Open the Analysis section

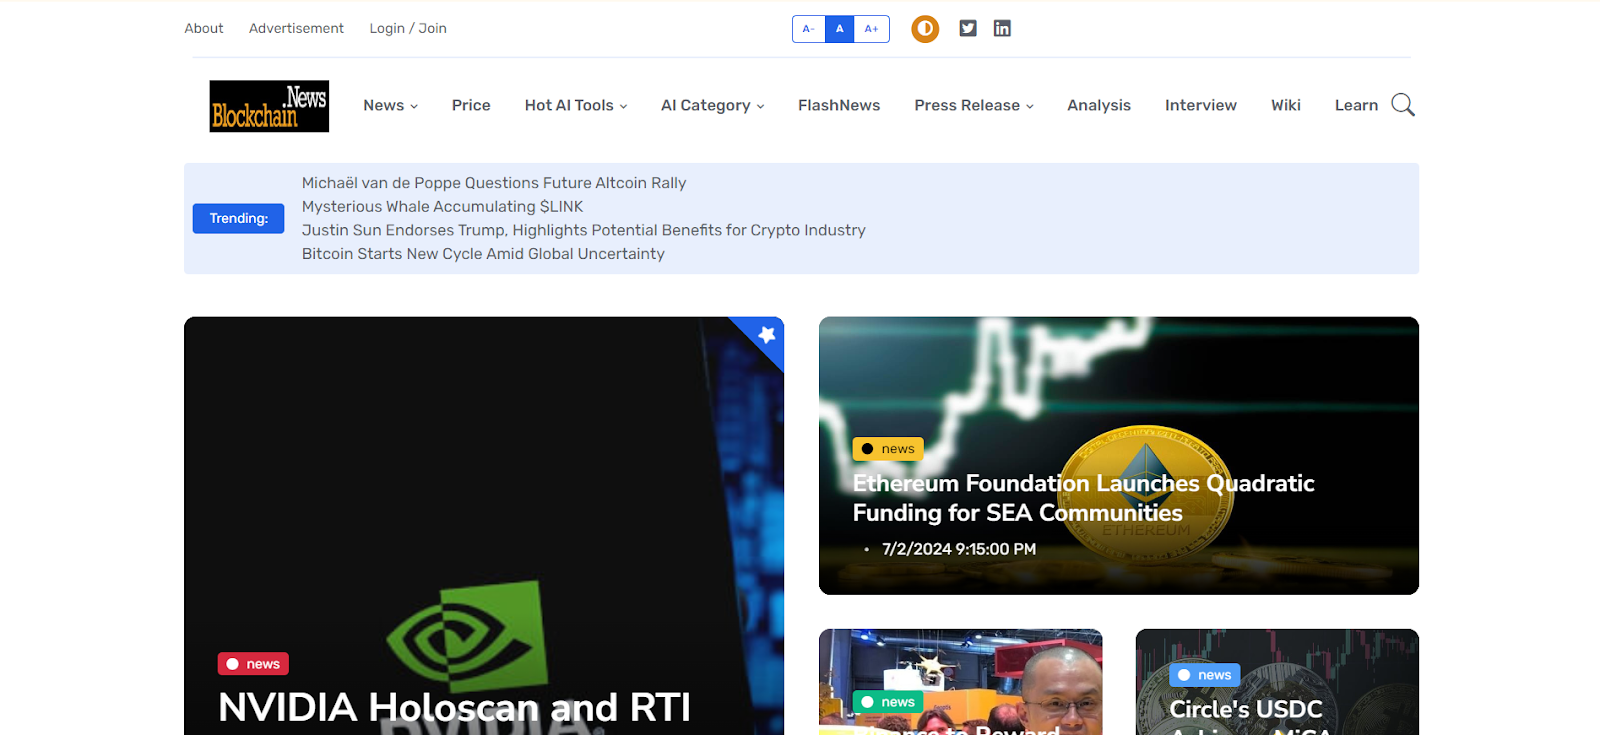pyautogui.click(x=1099, y=105)
